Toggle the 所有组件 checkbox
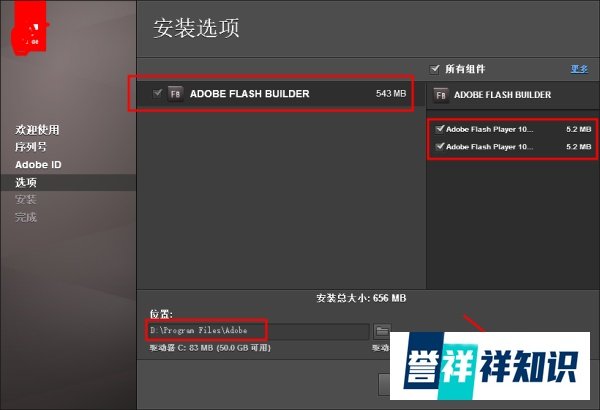The height and width of the screenshot is (410, 600). coord(435,69)
